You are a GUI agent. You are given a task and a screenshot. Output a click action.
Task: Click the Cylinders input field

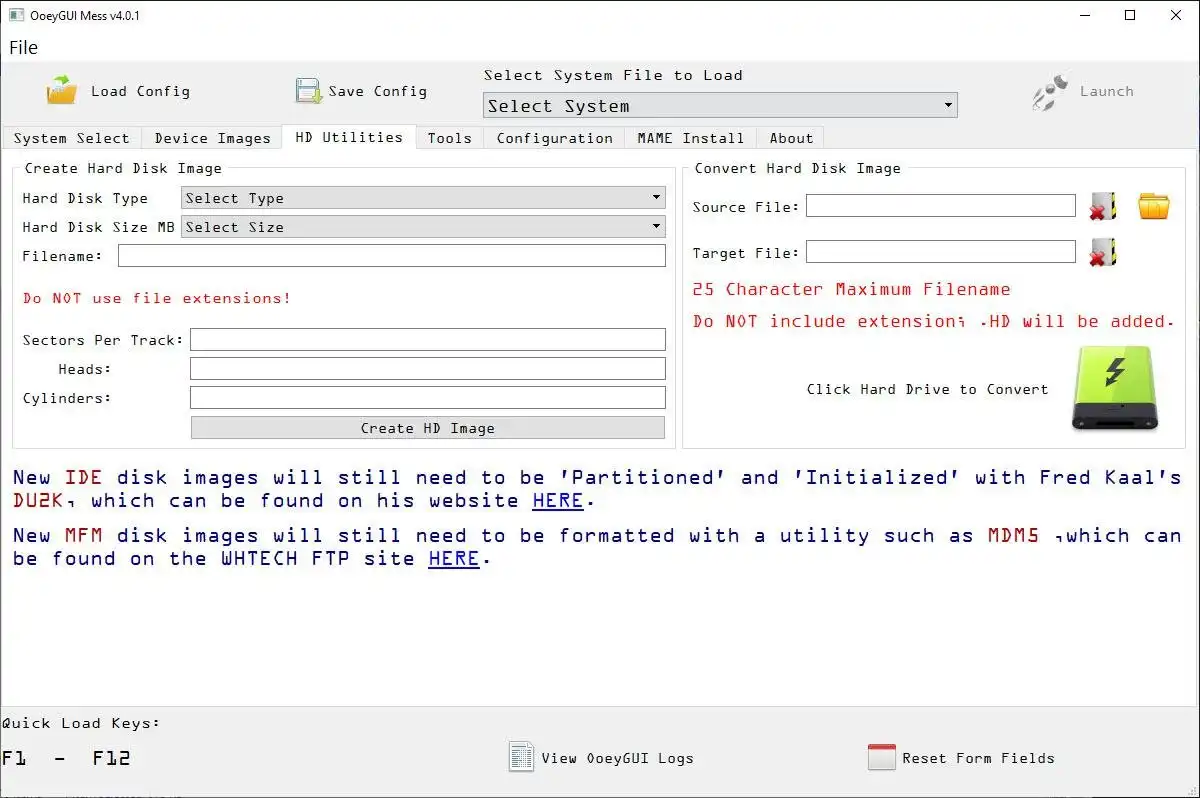pyautogui.click(x=428, y=398)
